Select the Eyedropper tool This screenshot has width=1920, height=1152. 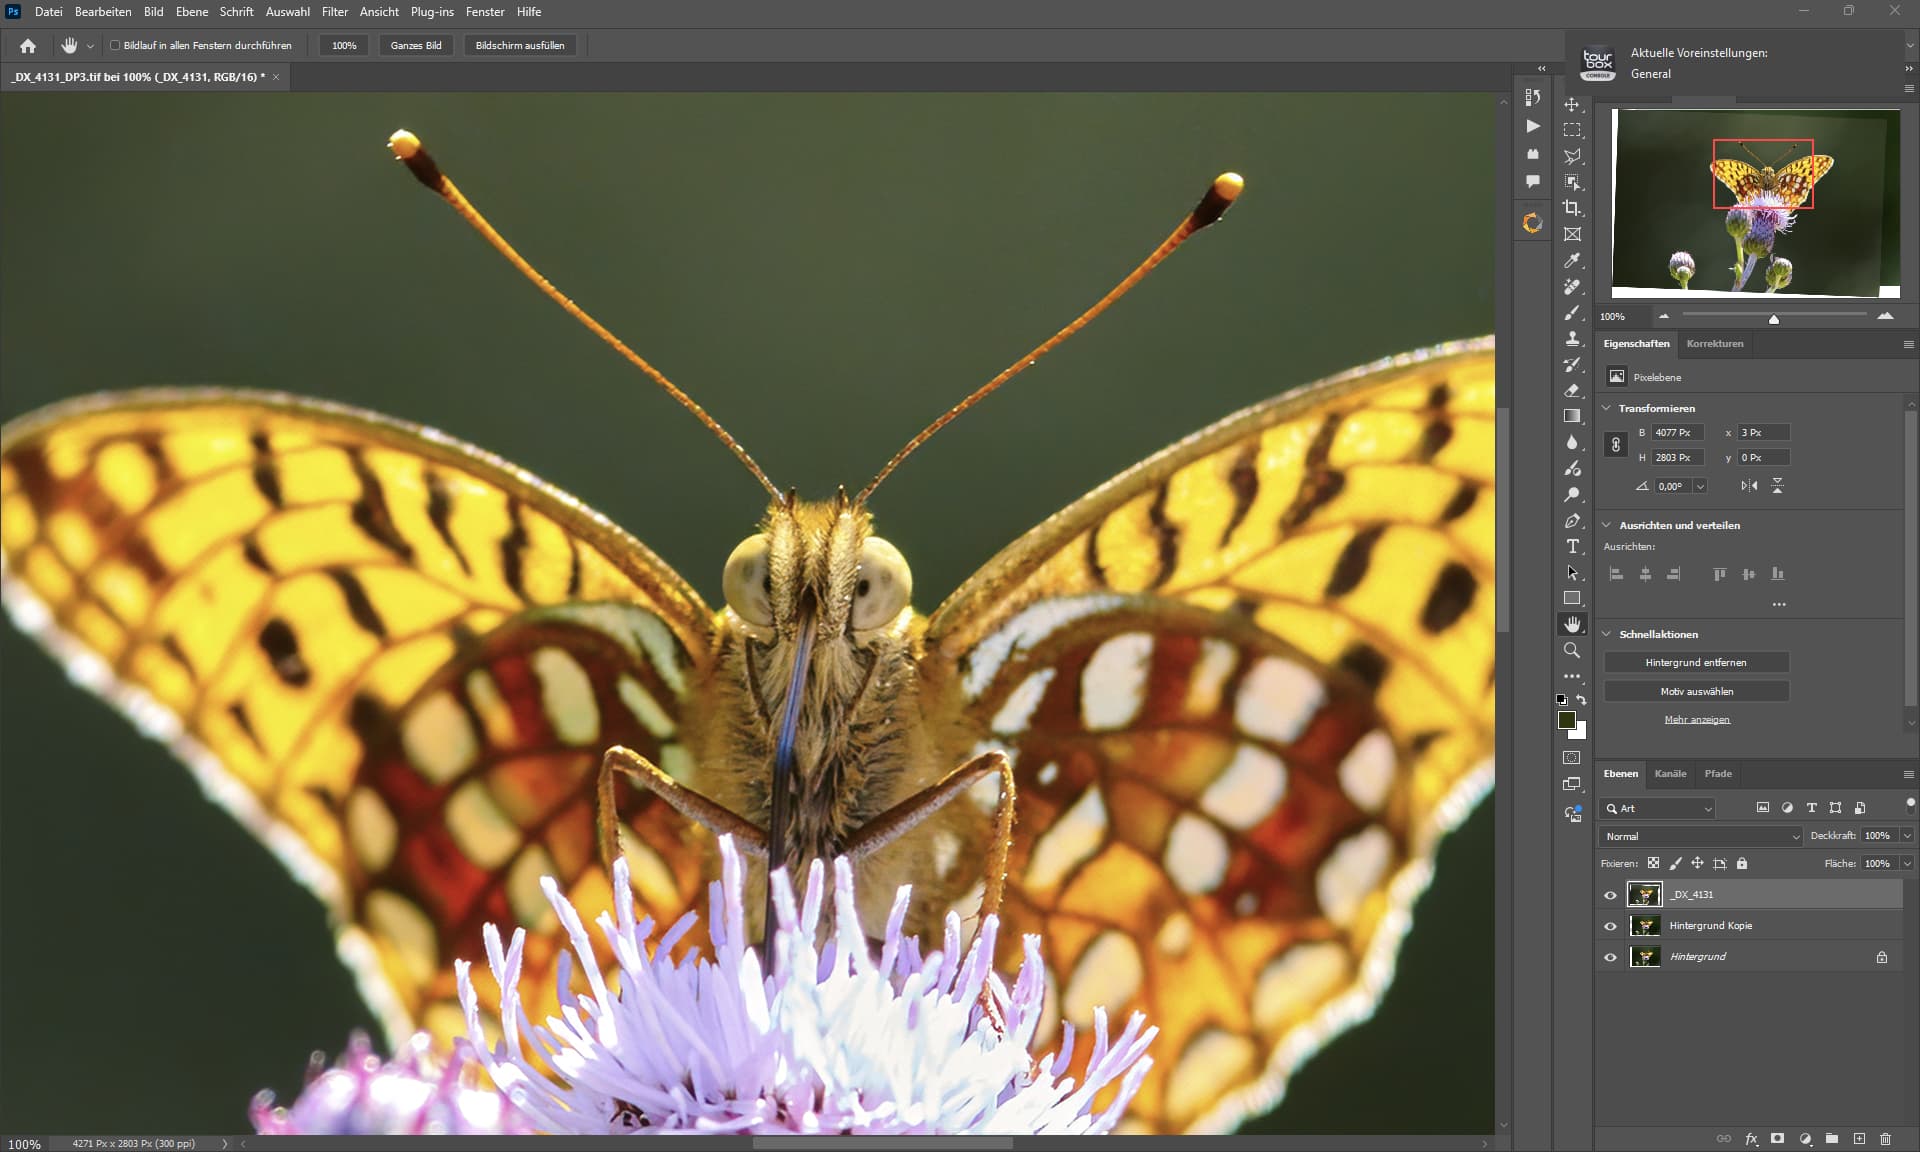click(1572, 260)
